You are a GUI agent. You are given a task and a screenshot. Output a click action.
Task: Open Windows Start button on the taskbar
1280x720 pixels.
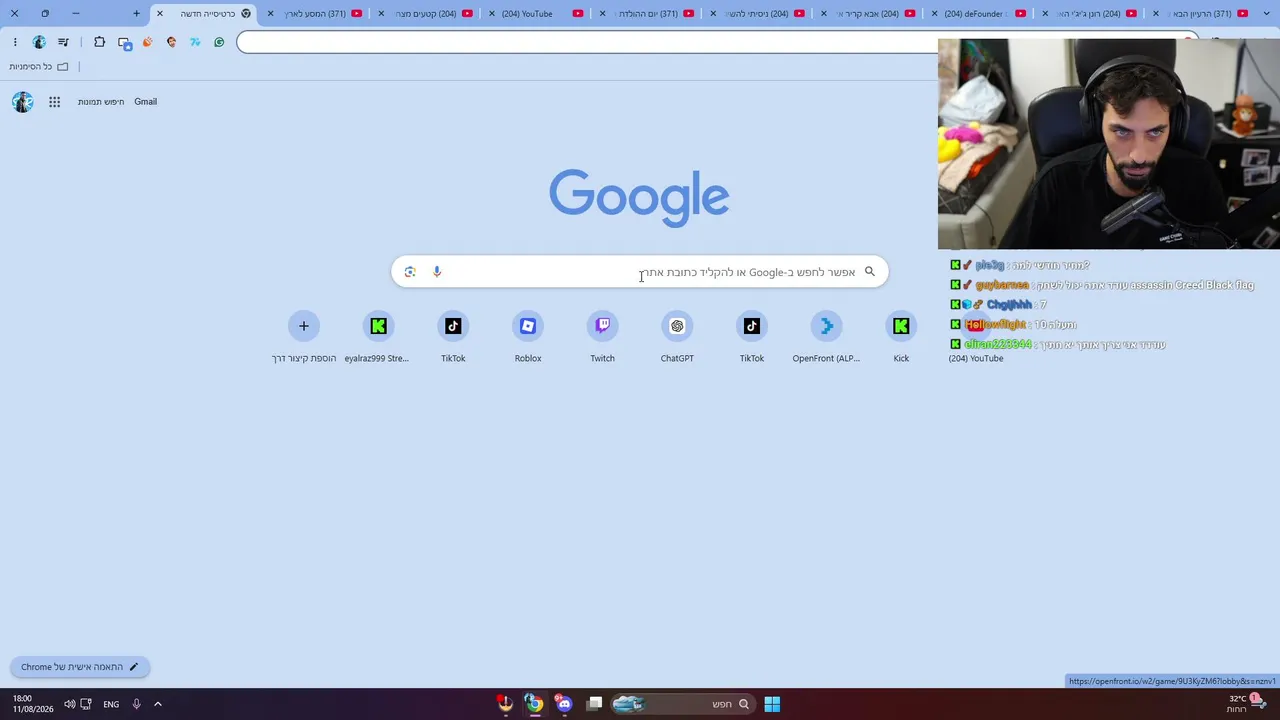[x=772, y=704]
